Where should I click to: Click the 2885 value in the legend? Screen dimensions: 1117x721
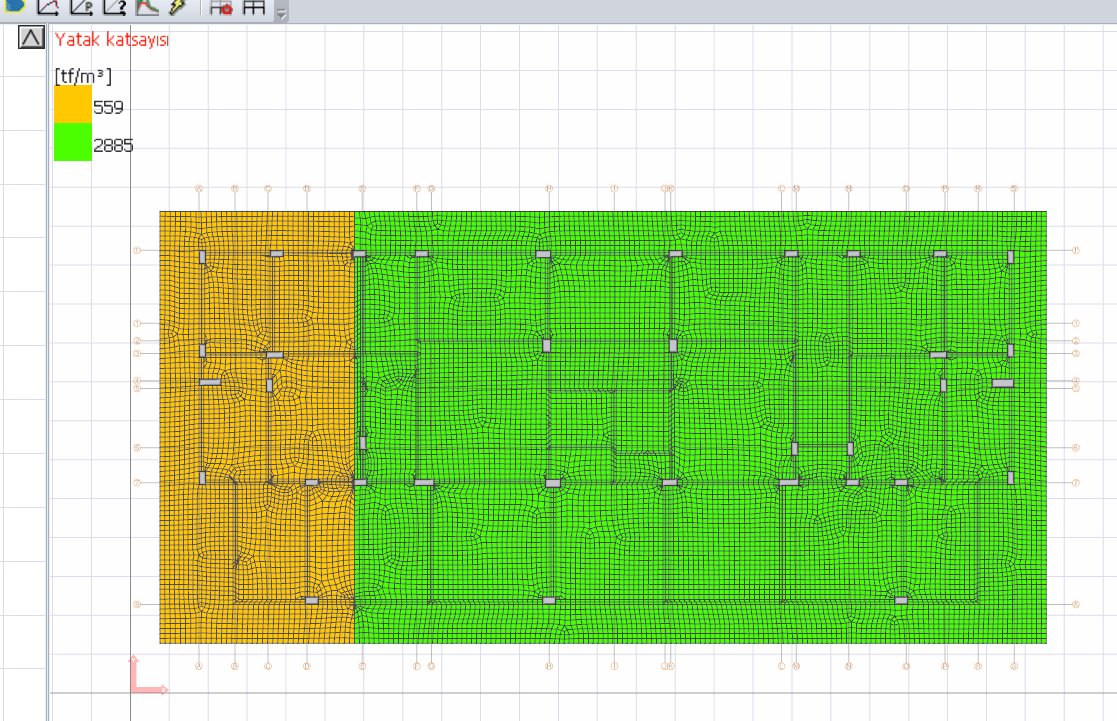tap(113, 146)
